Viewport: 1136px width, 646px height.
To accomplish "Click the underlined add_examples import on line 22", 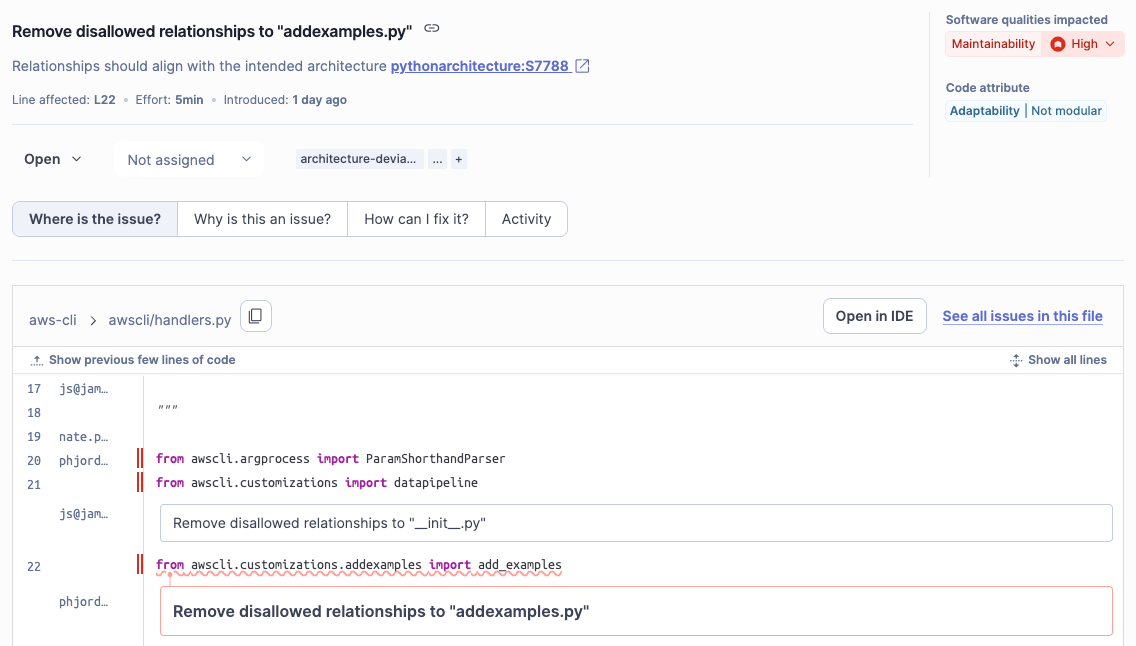I will point(359,565).
